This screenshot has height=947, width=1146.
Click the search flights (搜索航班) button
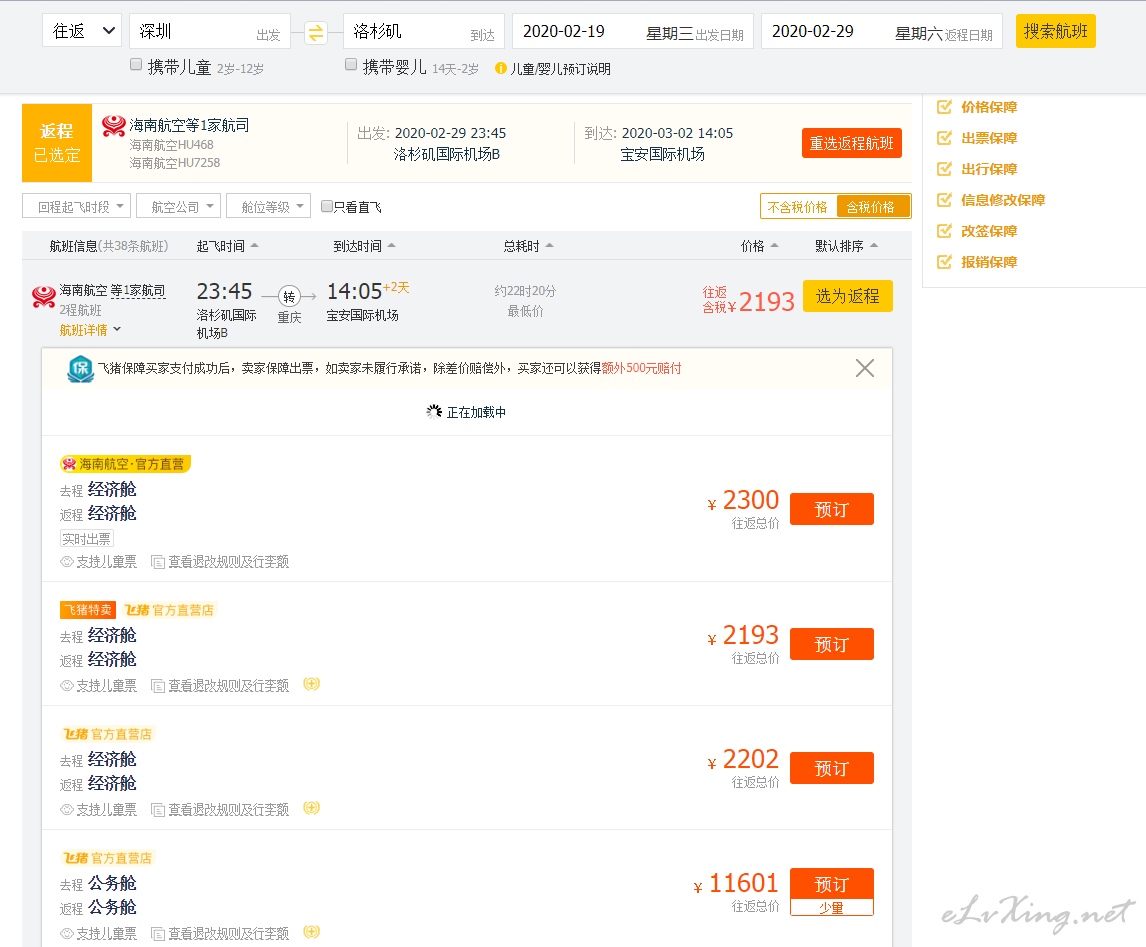coord(1055,31)
